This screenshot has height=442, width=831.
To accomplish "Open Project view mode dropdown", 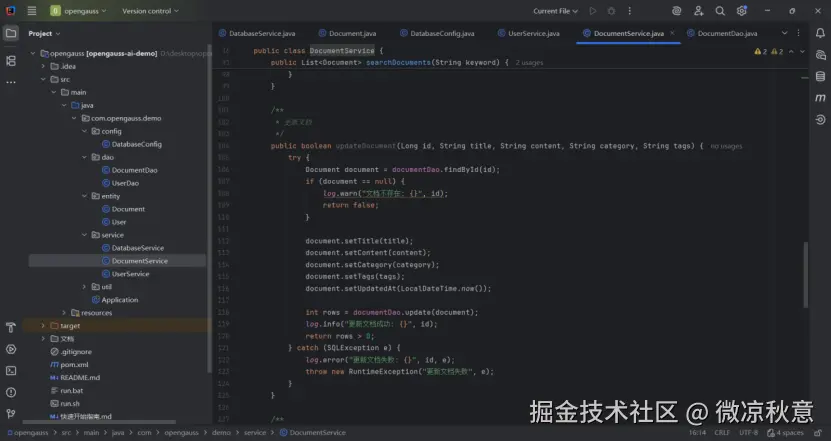I will (44, 33).
